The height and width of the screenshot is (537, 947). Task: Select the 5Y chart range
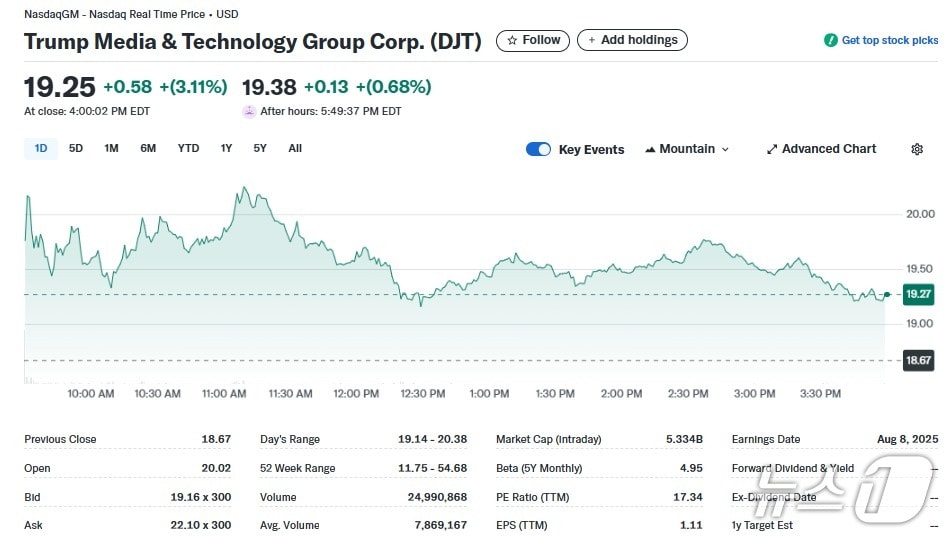point(260,149)
